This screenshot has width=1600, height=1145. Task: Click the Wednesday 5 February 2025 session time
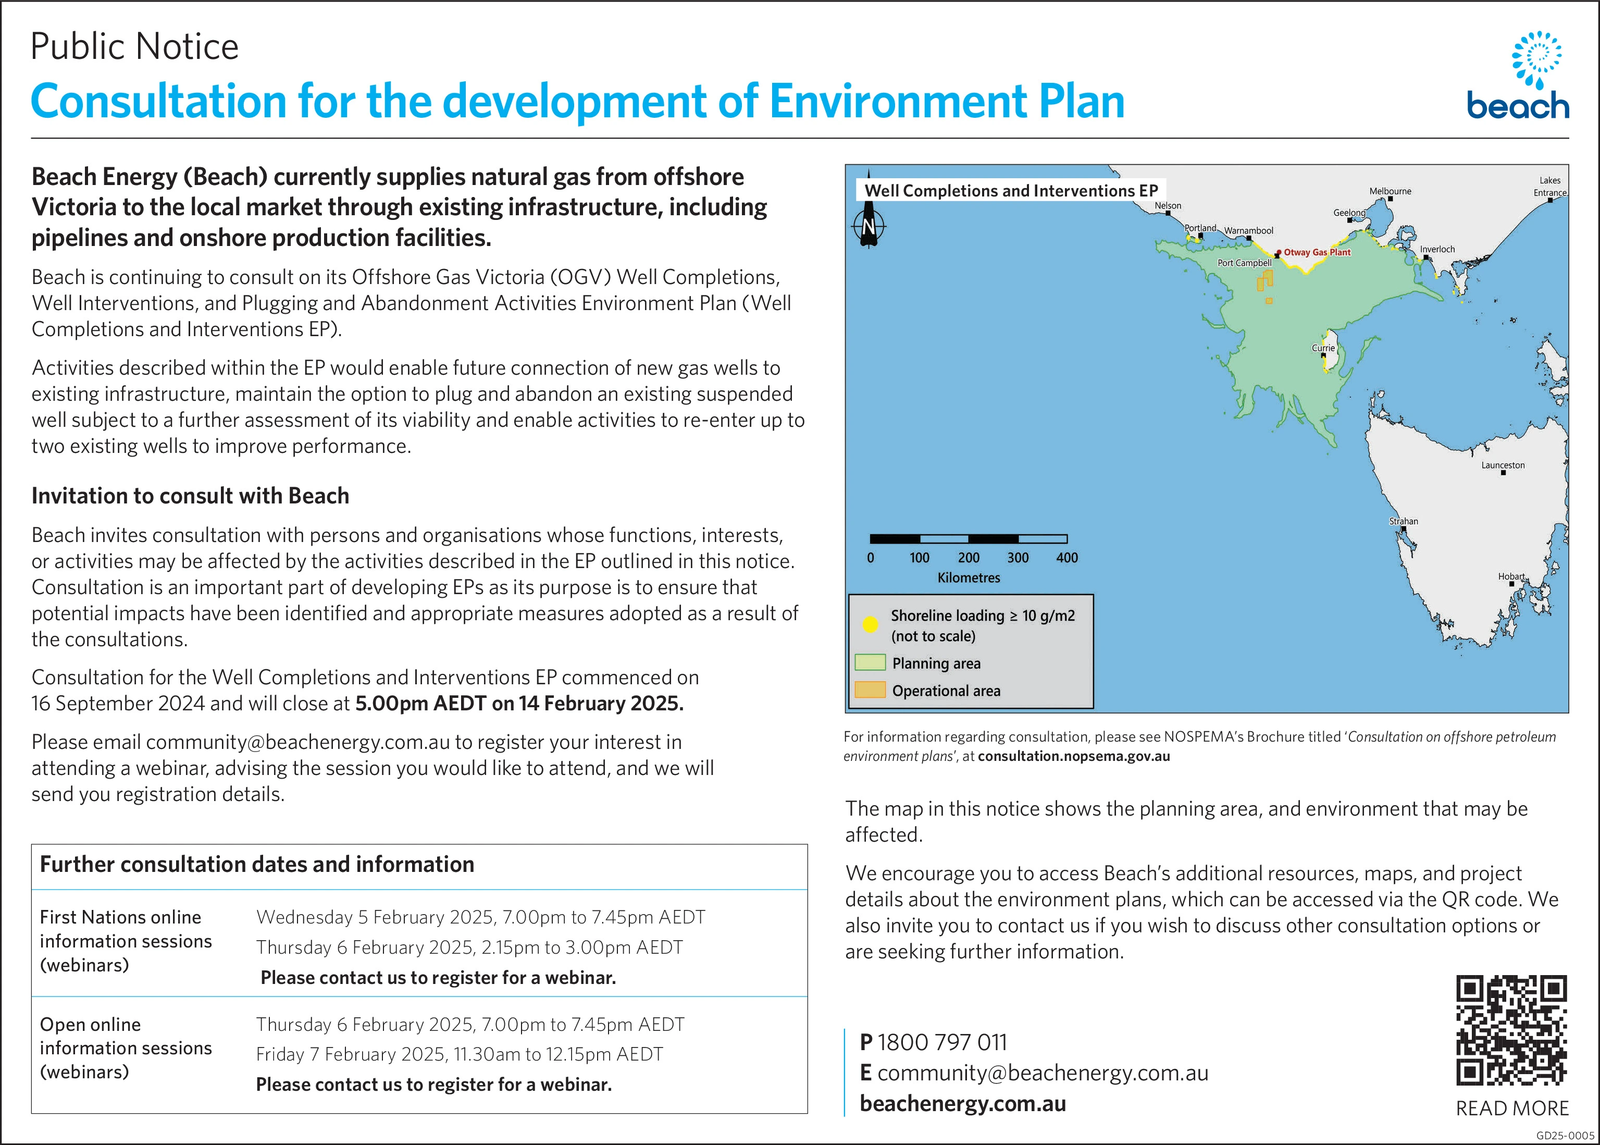pyautogui.click(x=481, y=917)
